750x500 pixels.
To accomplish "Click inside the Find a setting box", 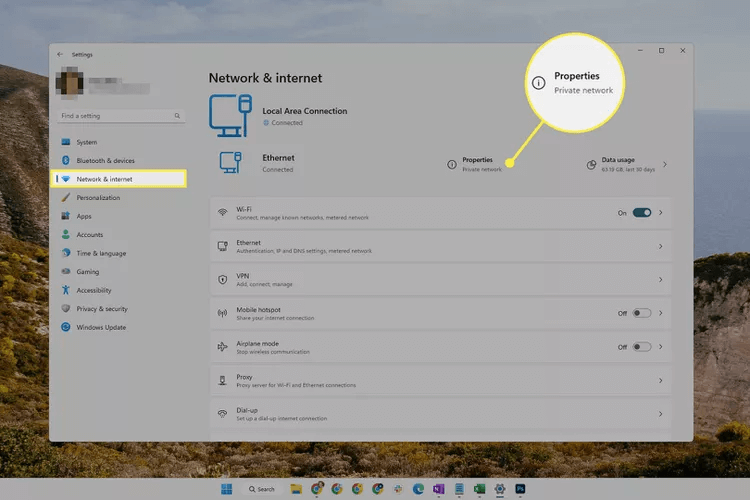I will pos(121,116).
